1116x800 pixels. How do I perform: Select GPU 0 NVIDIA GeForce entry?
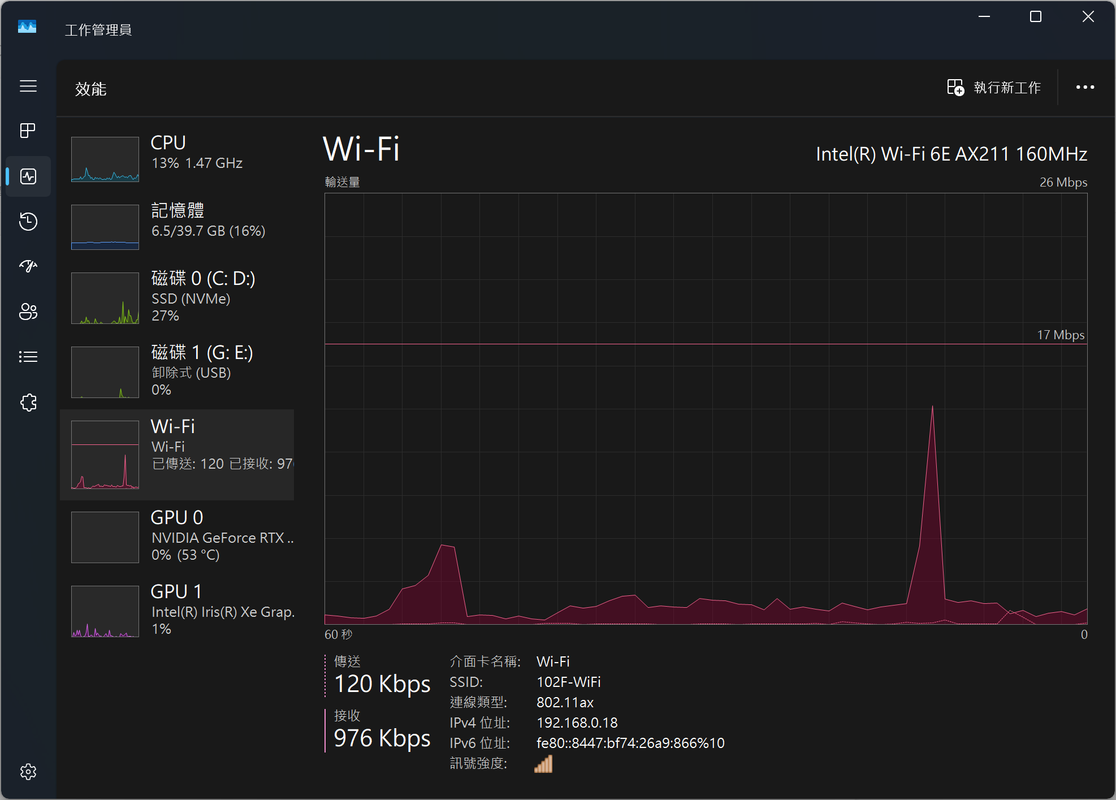[x=177, y=537]
